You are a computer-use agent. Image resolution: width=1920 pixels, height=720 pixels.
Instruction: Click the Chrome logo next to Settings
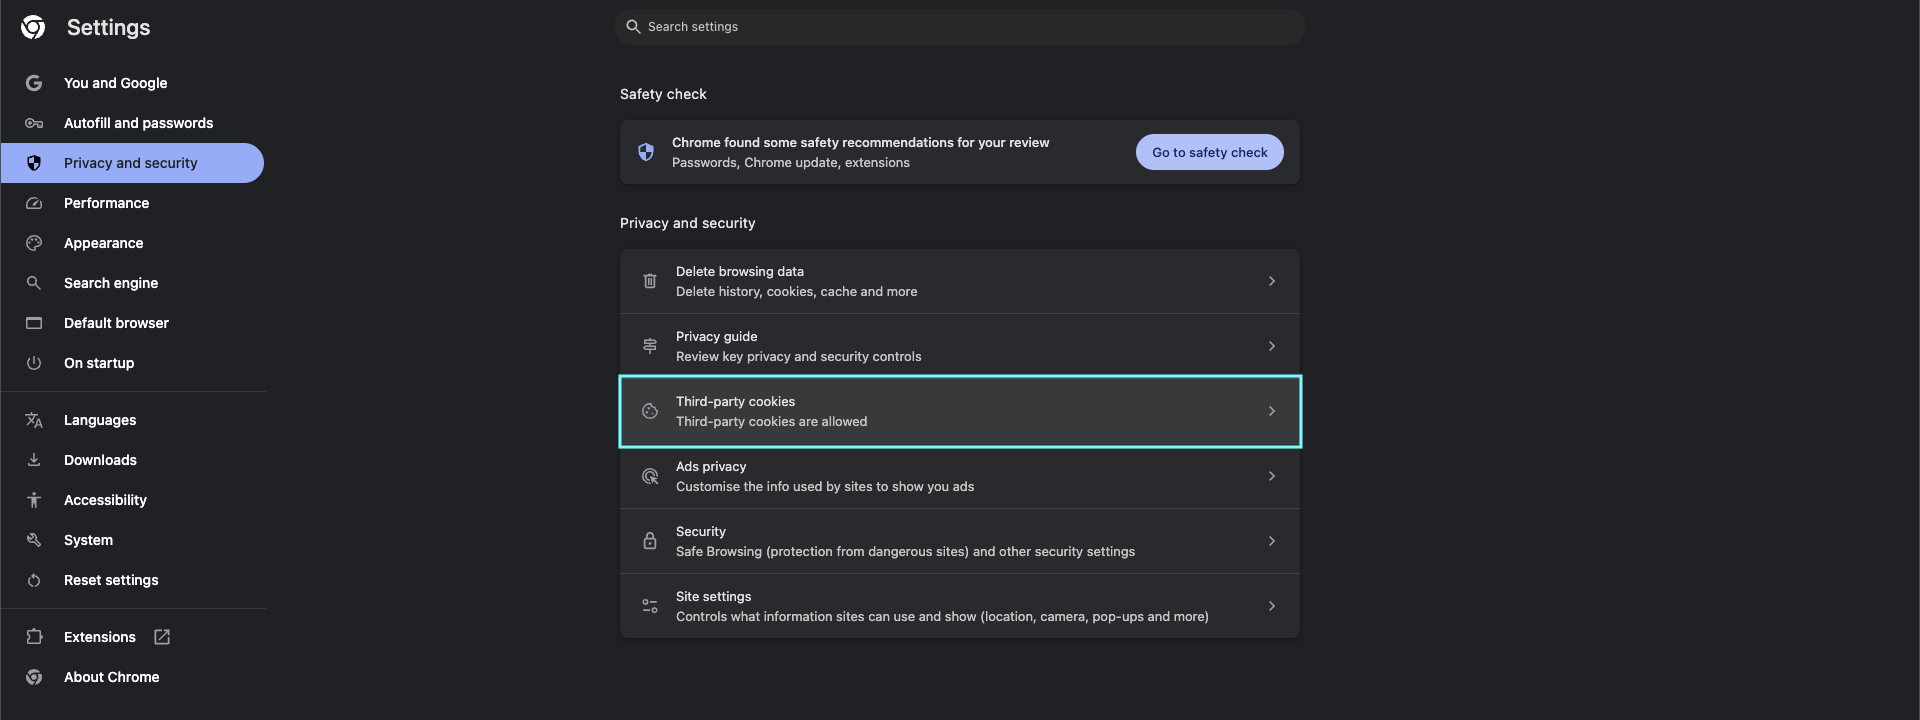point(33,27)
